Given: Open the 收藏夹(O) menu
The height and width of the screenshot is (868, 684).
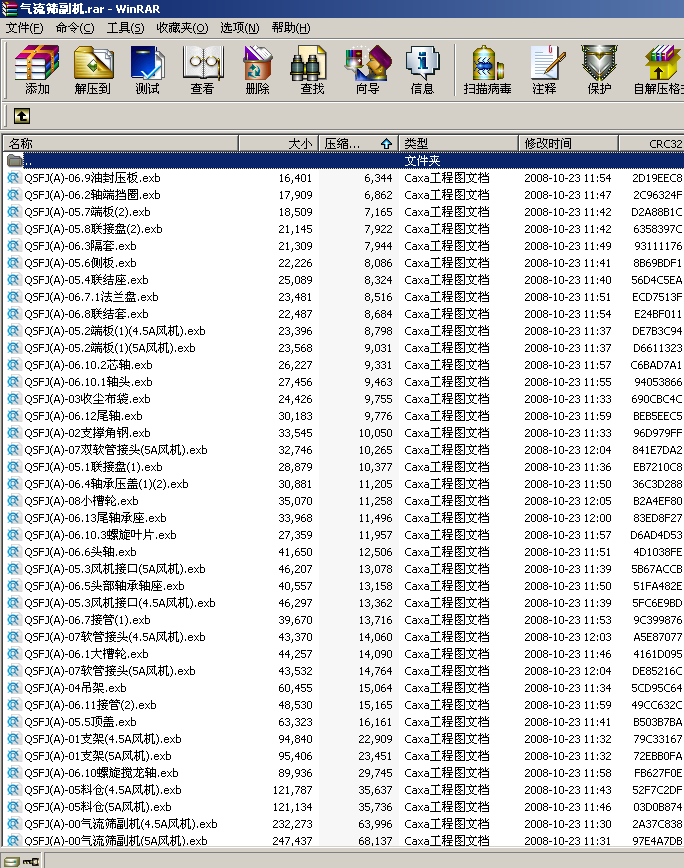Looking at the screenshot, I should pos(182,28).
